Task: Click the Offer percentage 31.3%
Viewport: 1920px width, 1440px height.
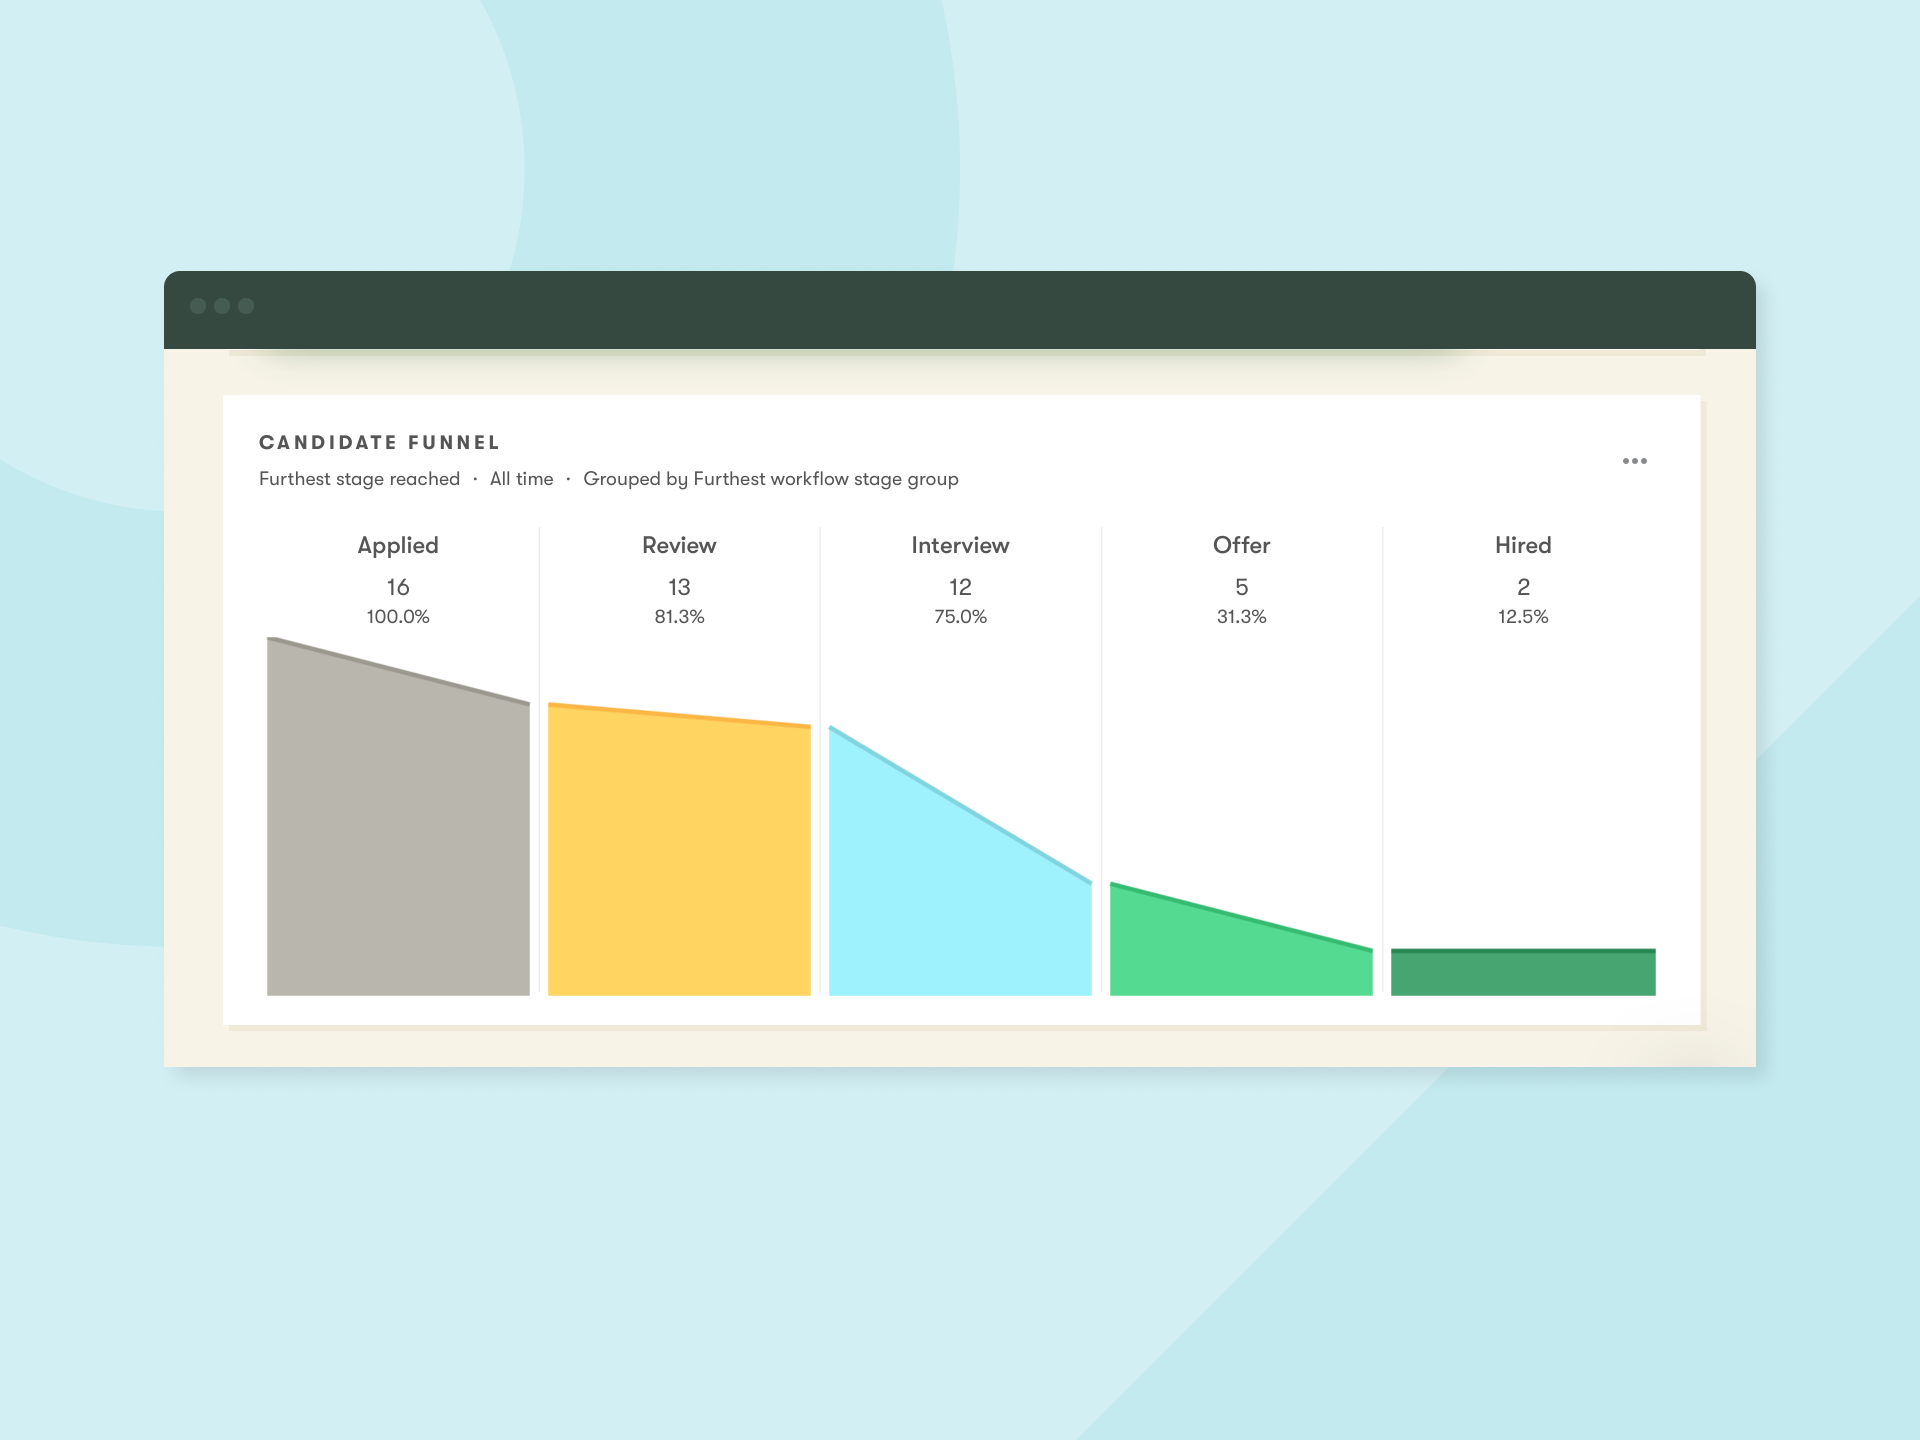Action: (x=1241, y=617)
